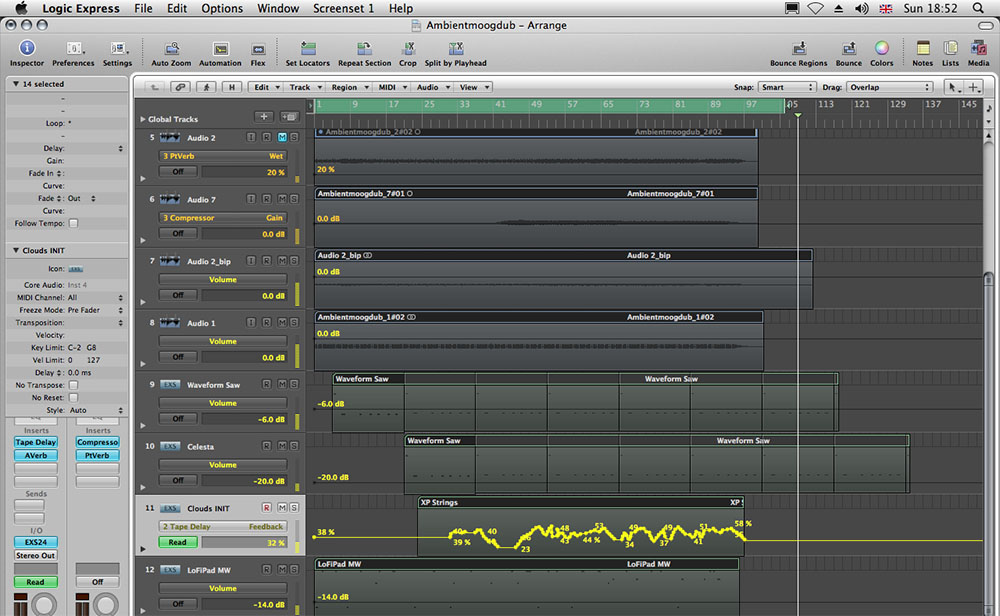
Task: Toggle input monitoring on Audio 1
Action: click(x=251, y=323)
